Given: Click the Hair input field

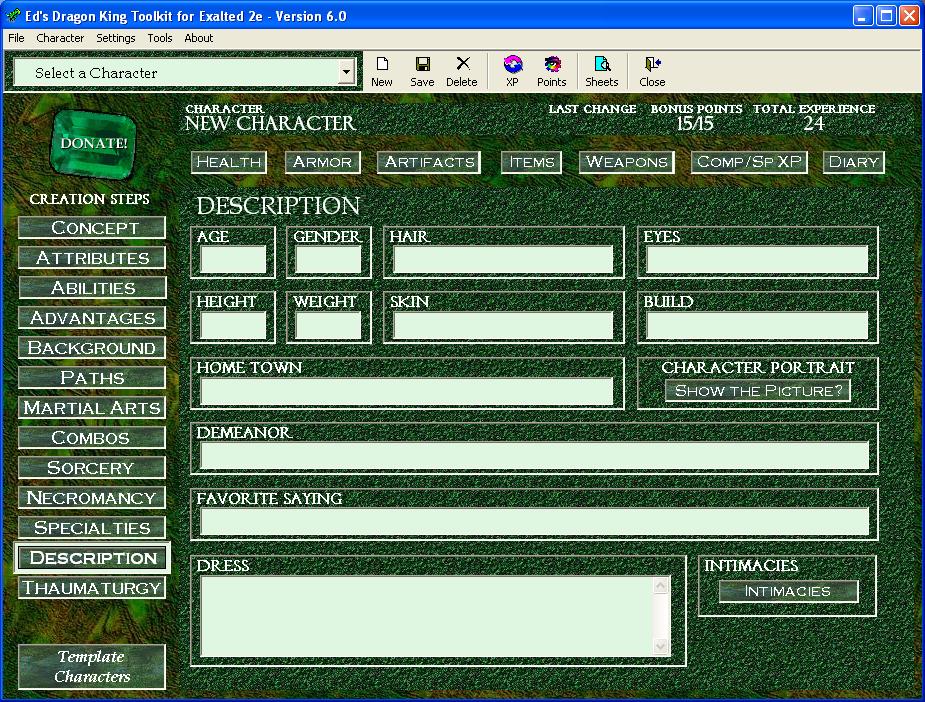Looking at the screenshot, I should pos(504,260).
